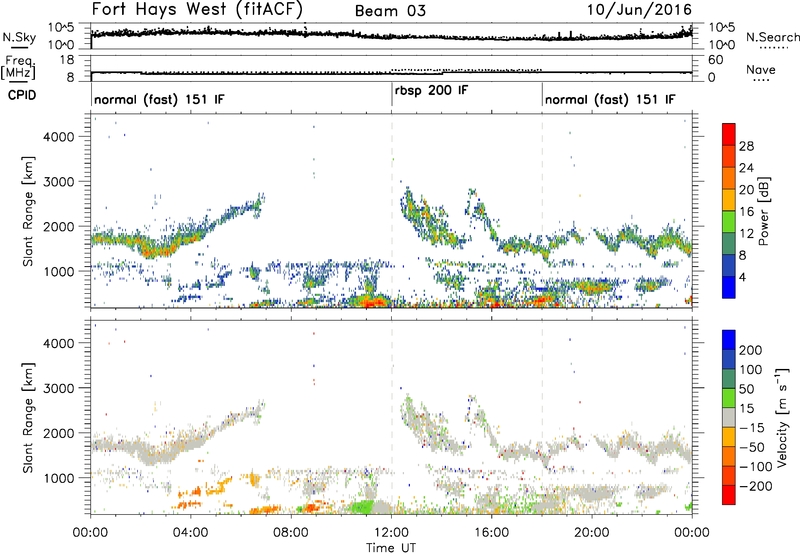Click the 'N.Search' legend label

(772, 37)
